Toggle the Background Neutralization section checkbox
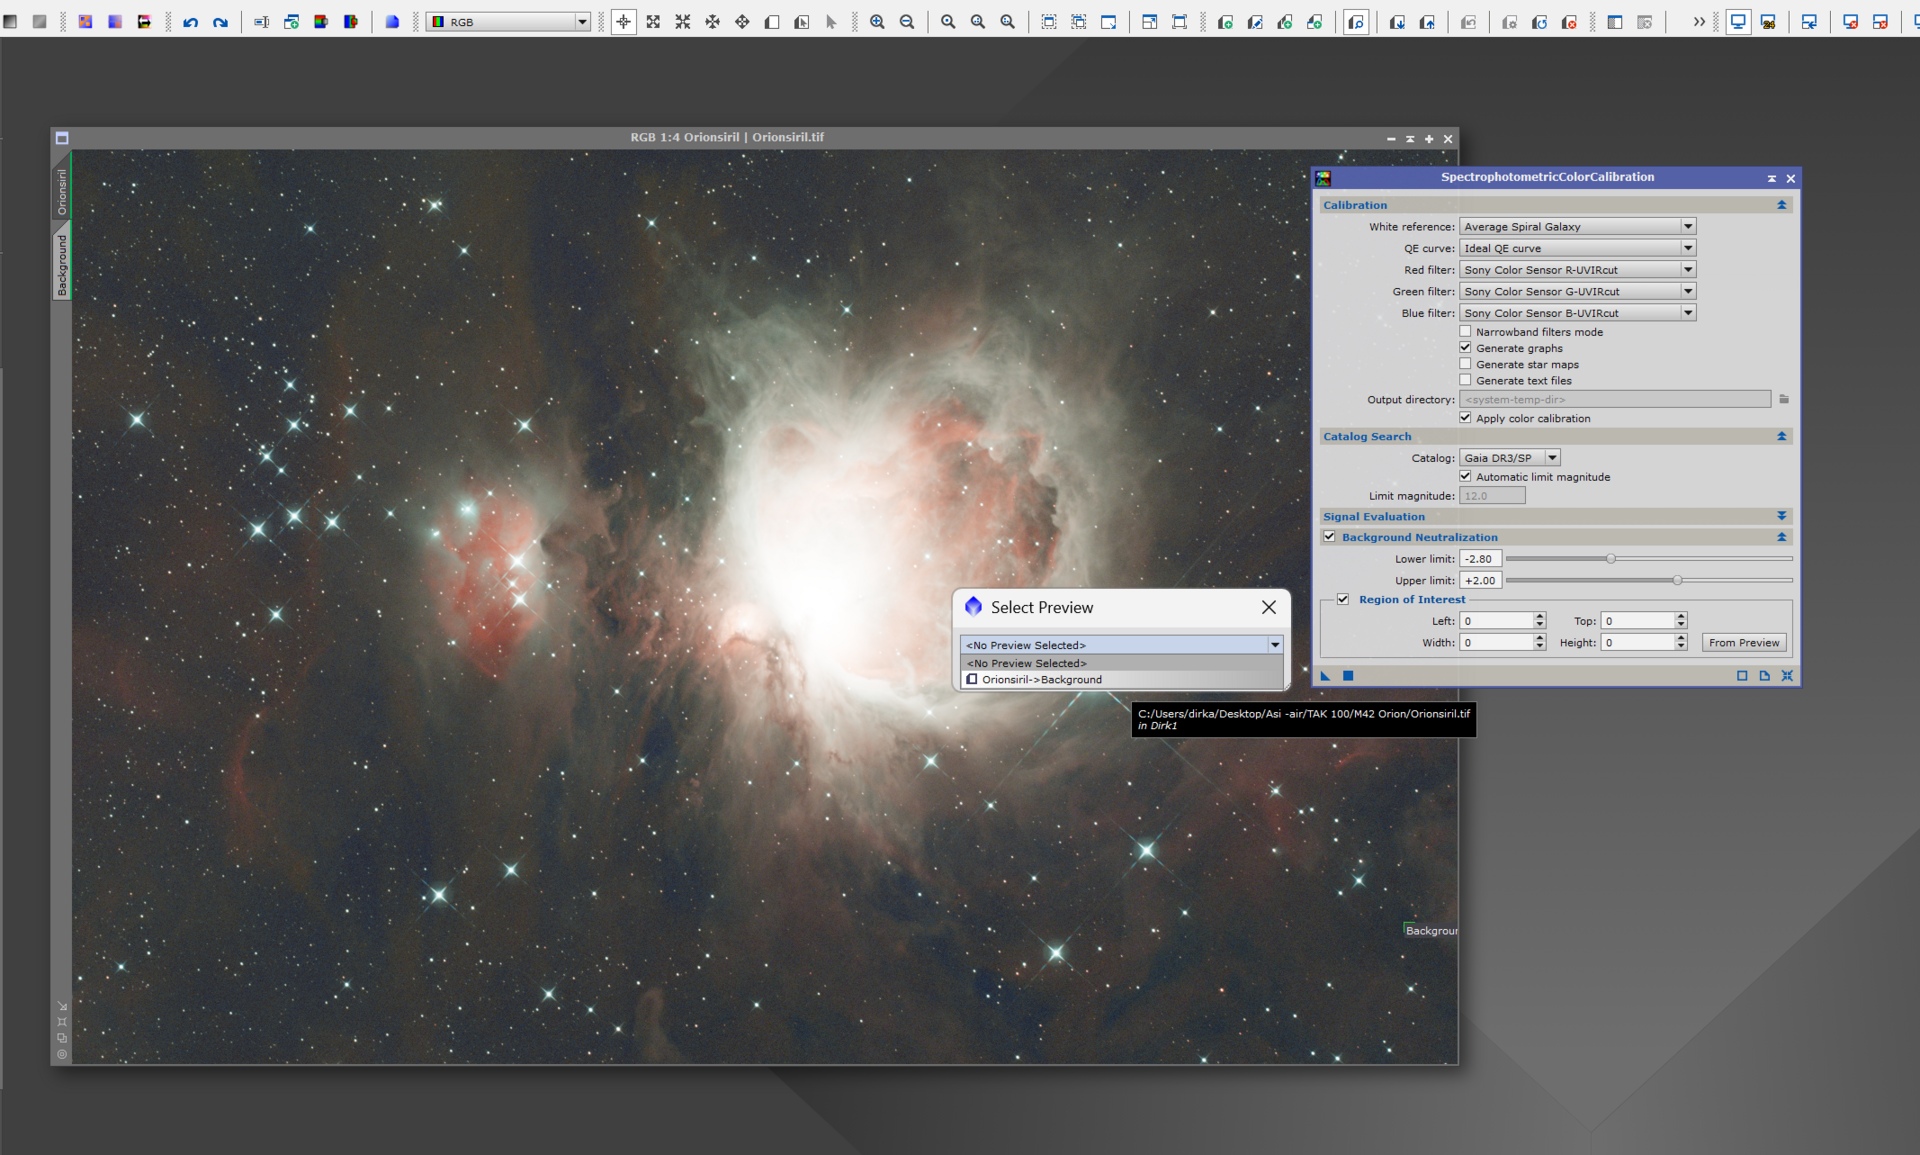This screenshot has width=1920, height=1155. (1330, 537)
